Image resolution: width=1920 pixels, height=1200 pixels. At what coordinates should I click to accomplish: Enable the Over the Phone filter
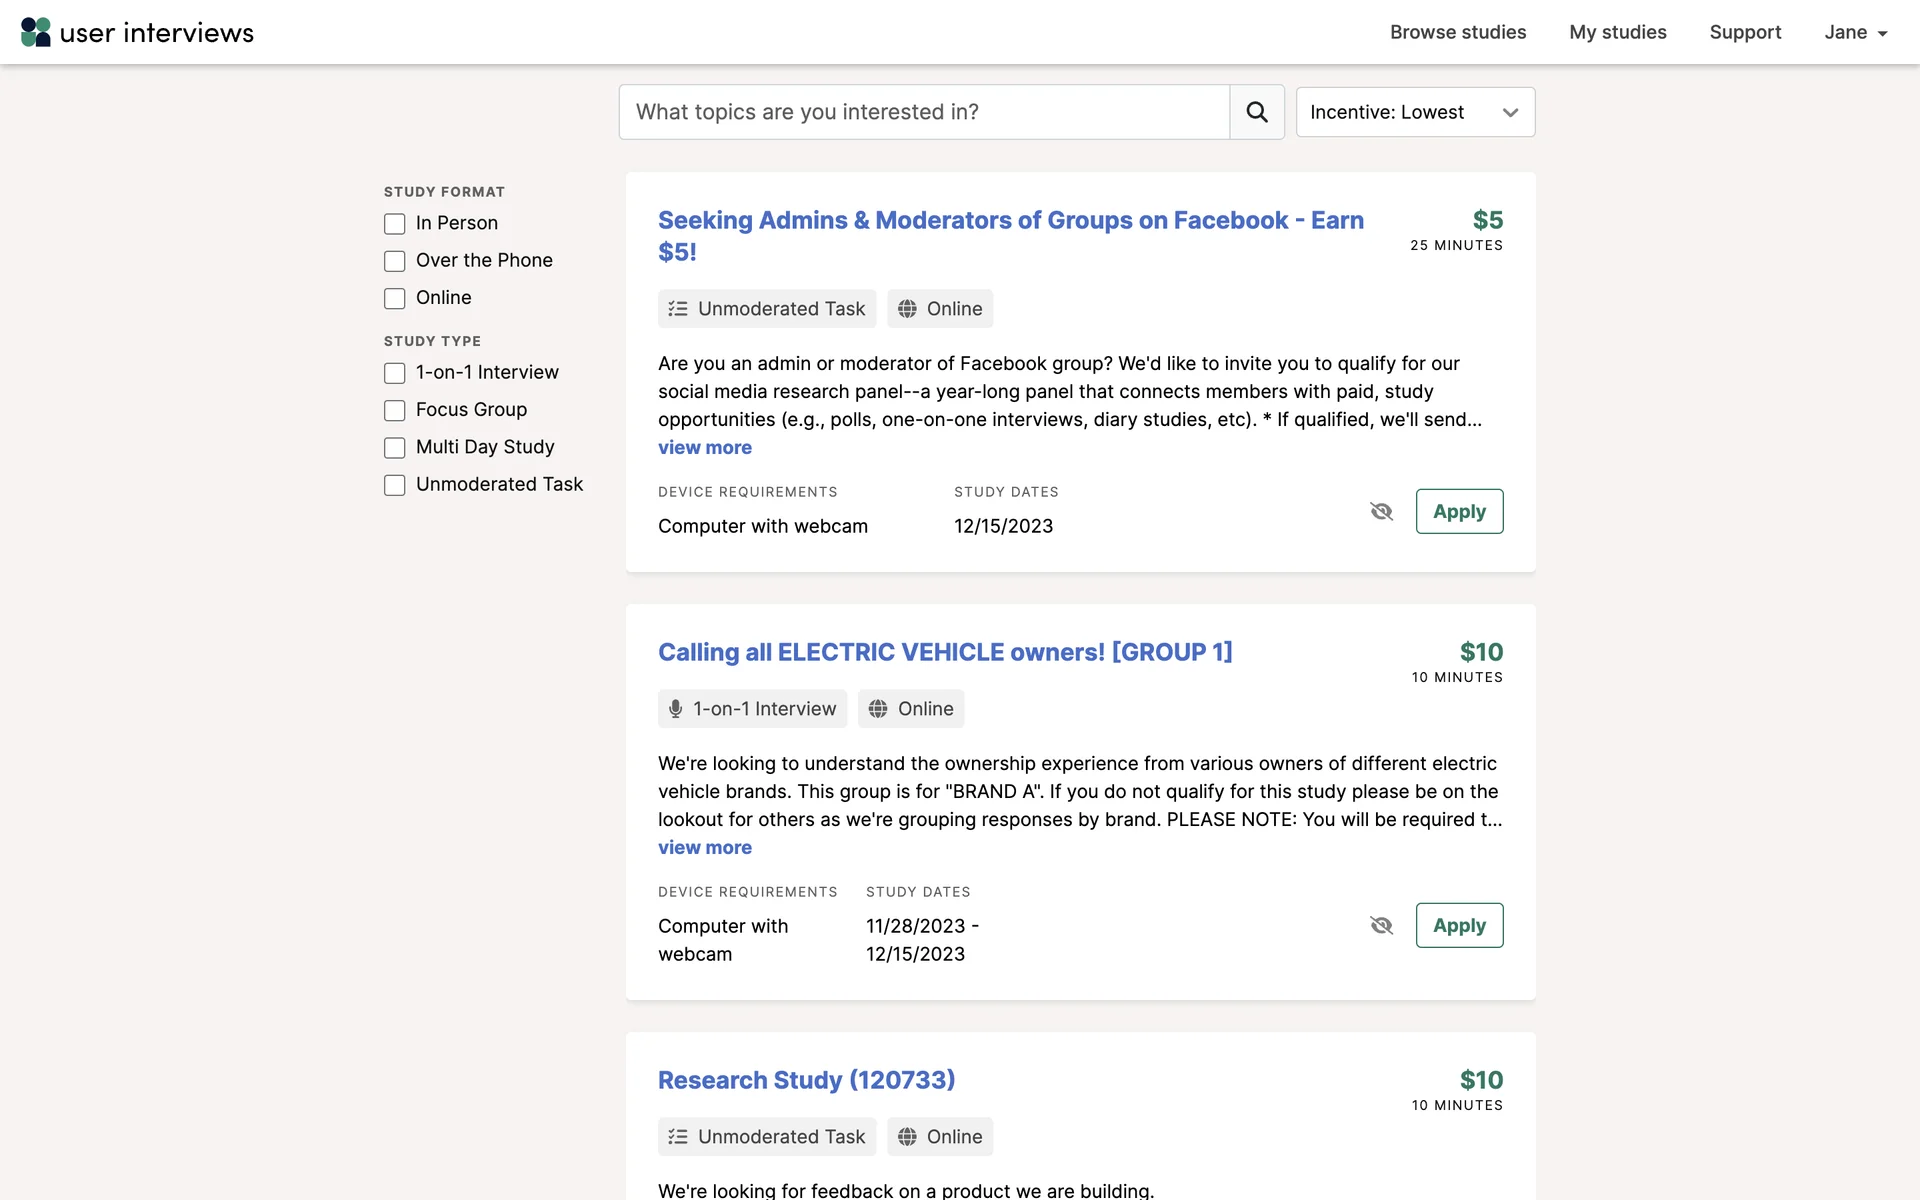click(x=395, y=261)
